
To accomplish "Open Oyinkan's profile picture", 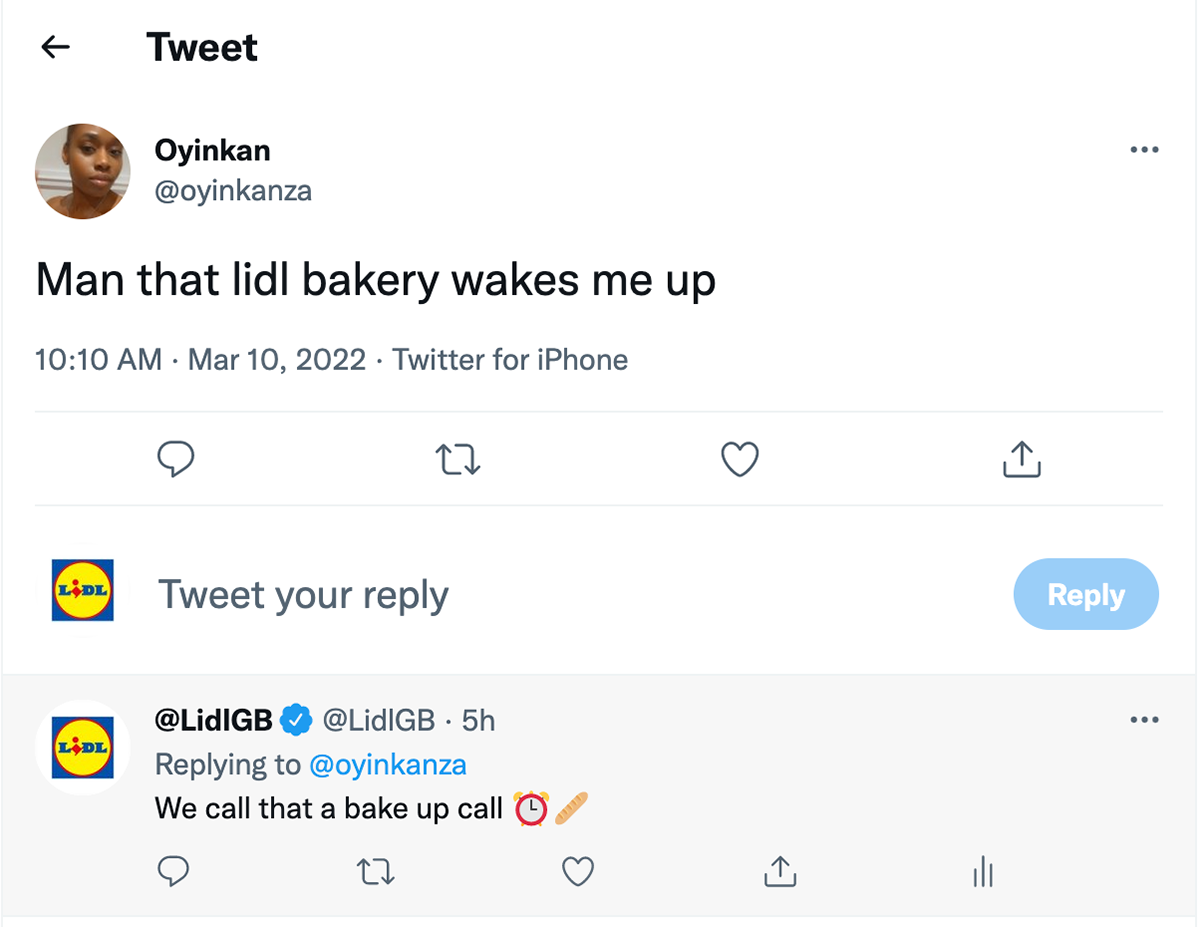I will [x=83, y=172].
